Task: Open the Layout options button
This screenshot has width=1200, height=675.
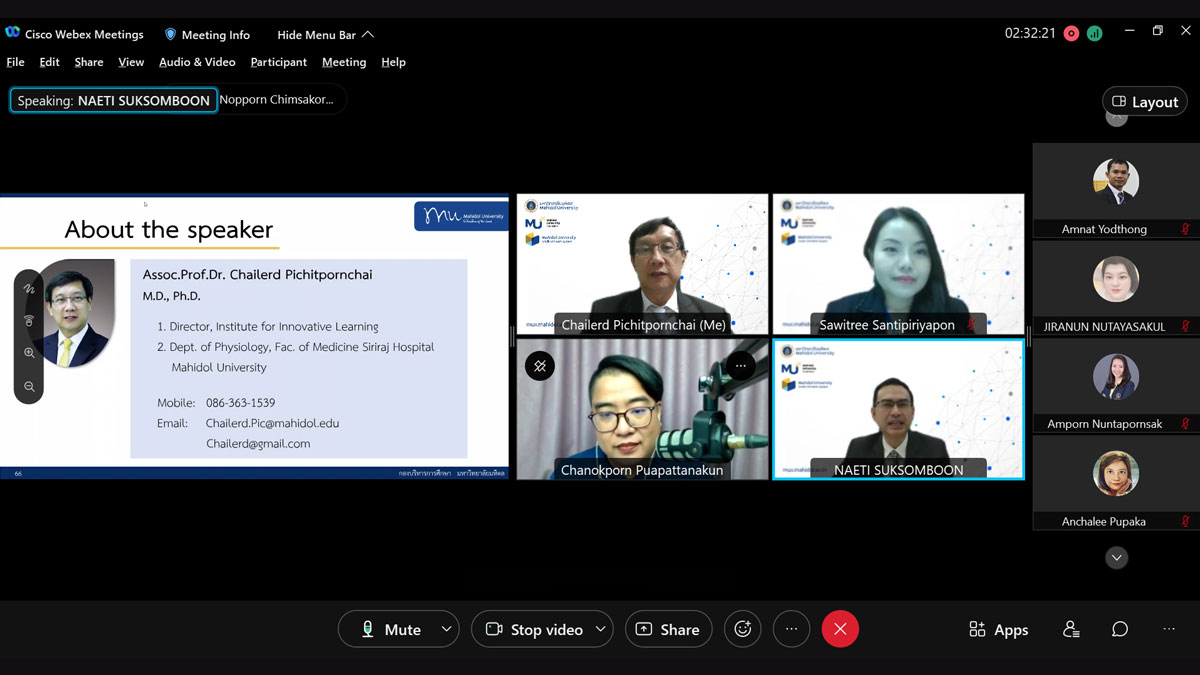Action: click(x=1145, y=102)
